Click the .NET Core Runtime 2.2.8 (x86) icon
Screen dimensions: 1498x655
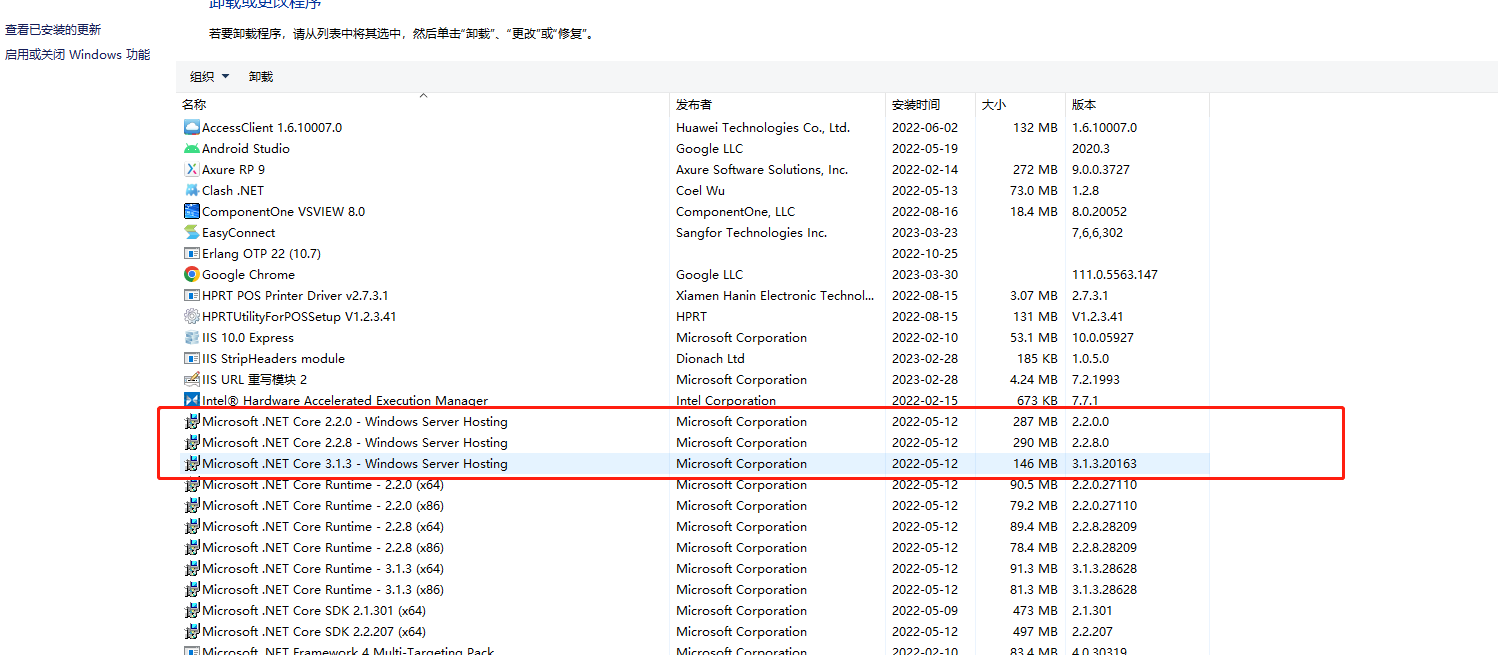[x=192, y=547]
